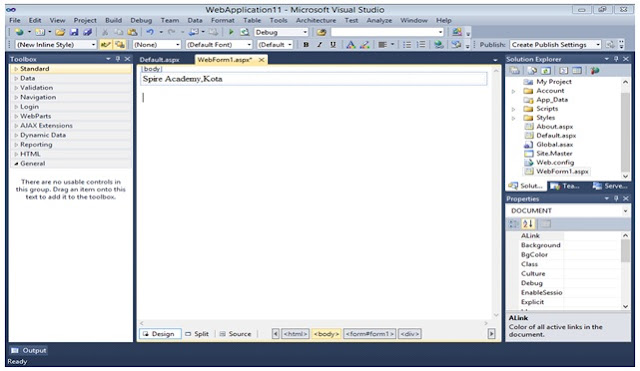640x371 pixels.
Task: Select the <form#form1> tag in the tag navigator
Action: tap(370, 334)
